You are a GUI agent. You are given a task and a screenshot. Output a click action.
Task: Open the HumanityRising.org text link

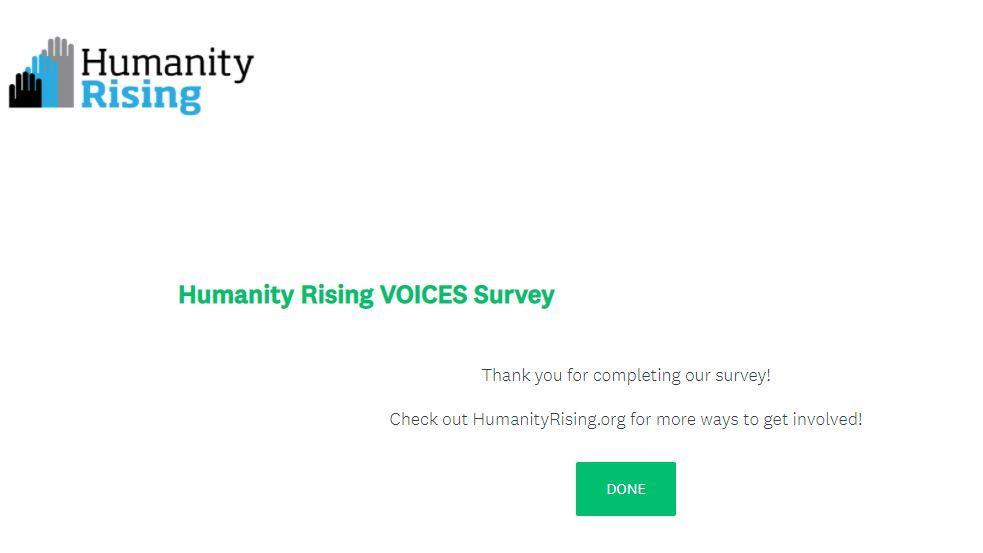point(549,419)
